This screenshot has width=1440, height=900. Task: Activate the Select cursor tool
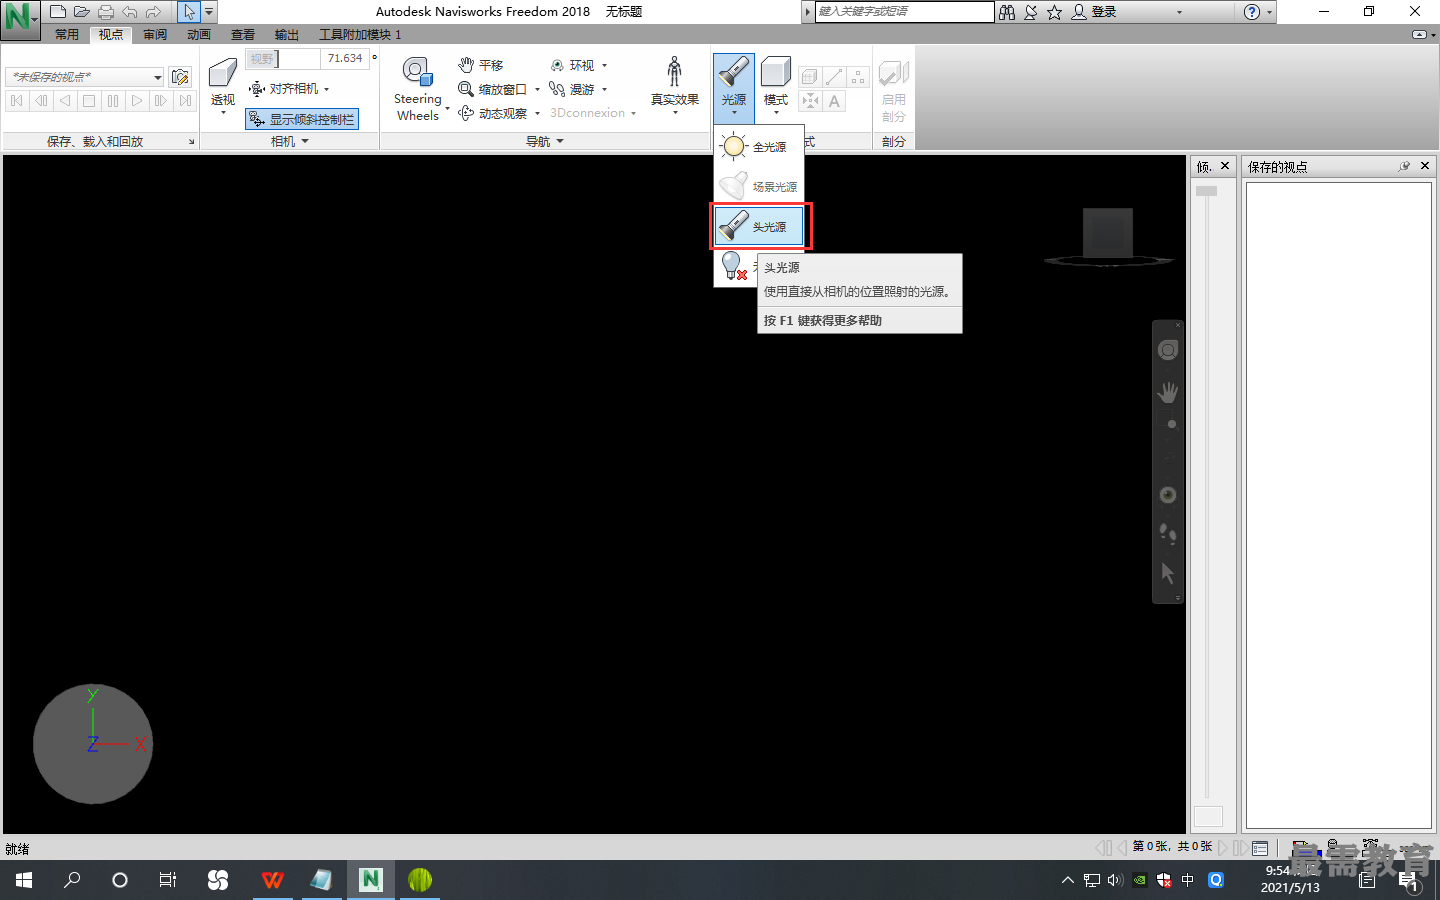click(x=189, y=12)
